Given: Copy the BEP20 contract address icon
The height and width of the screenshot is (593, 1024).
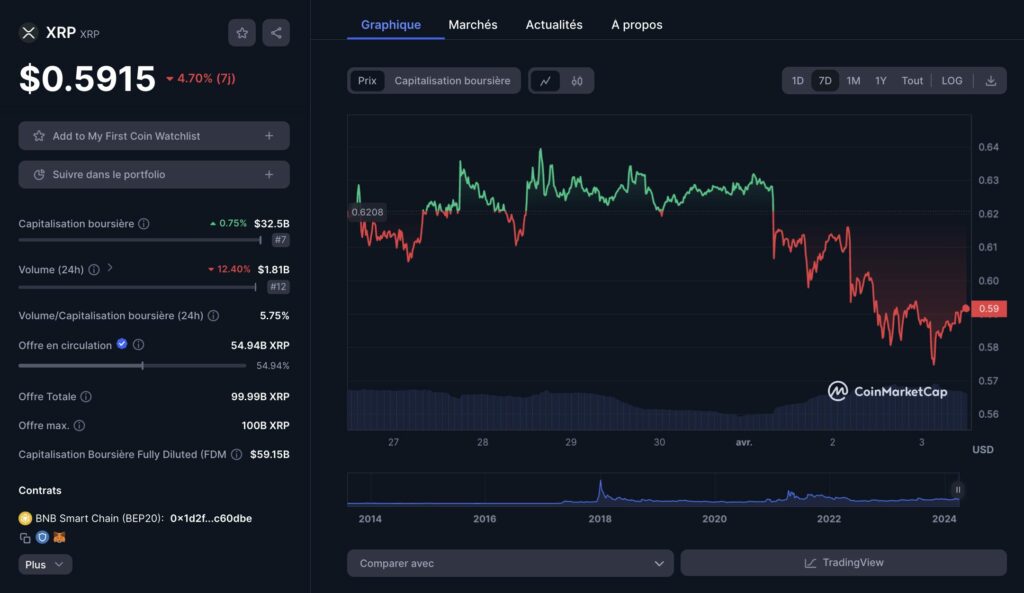Looking at the screenshot, I should pos(25,537).
